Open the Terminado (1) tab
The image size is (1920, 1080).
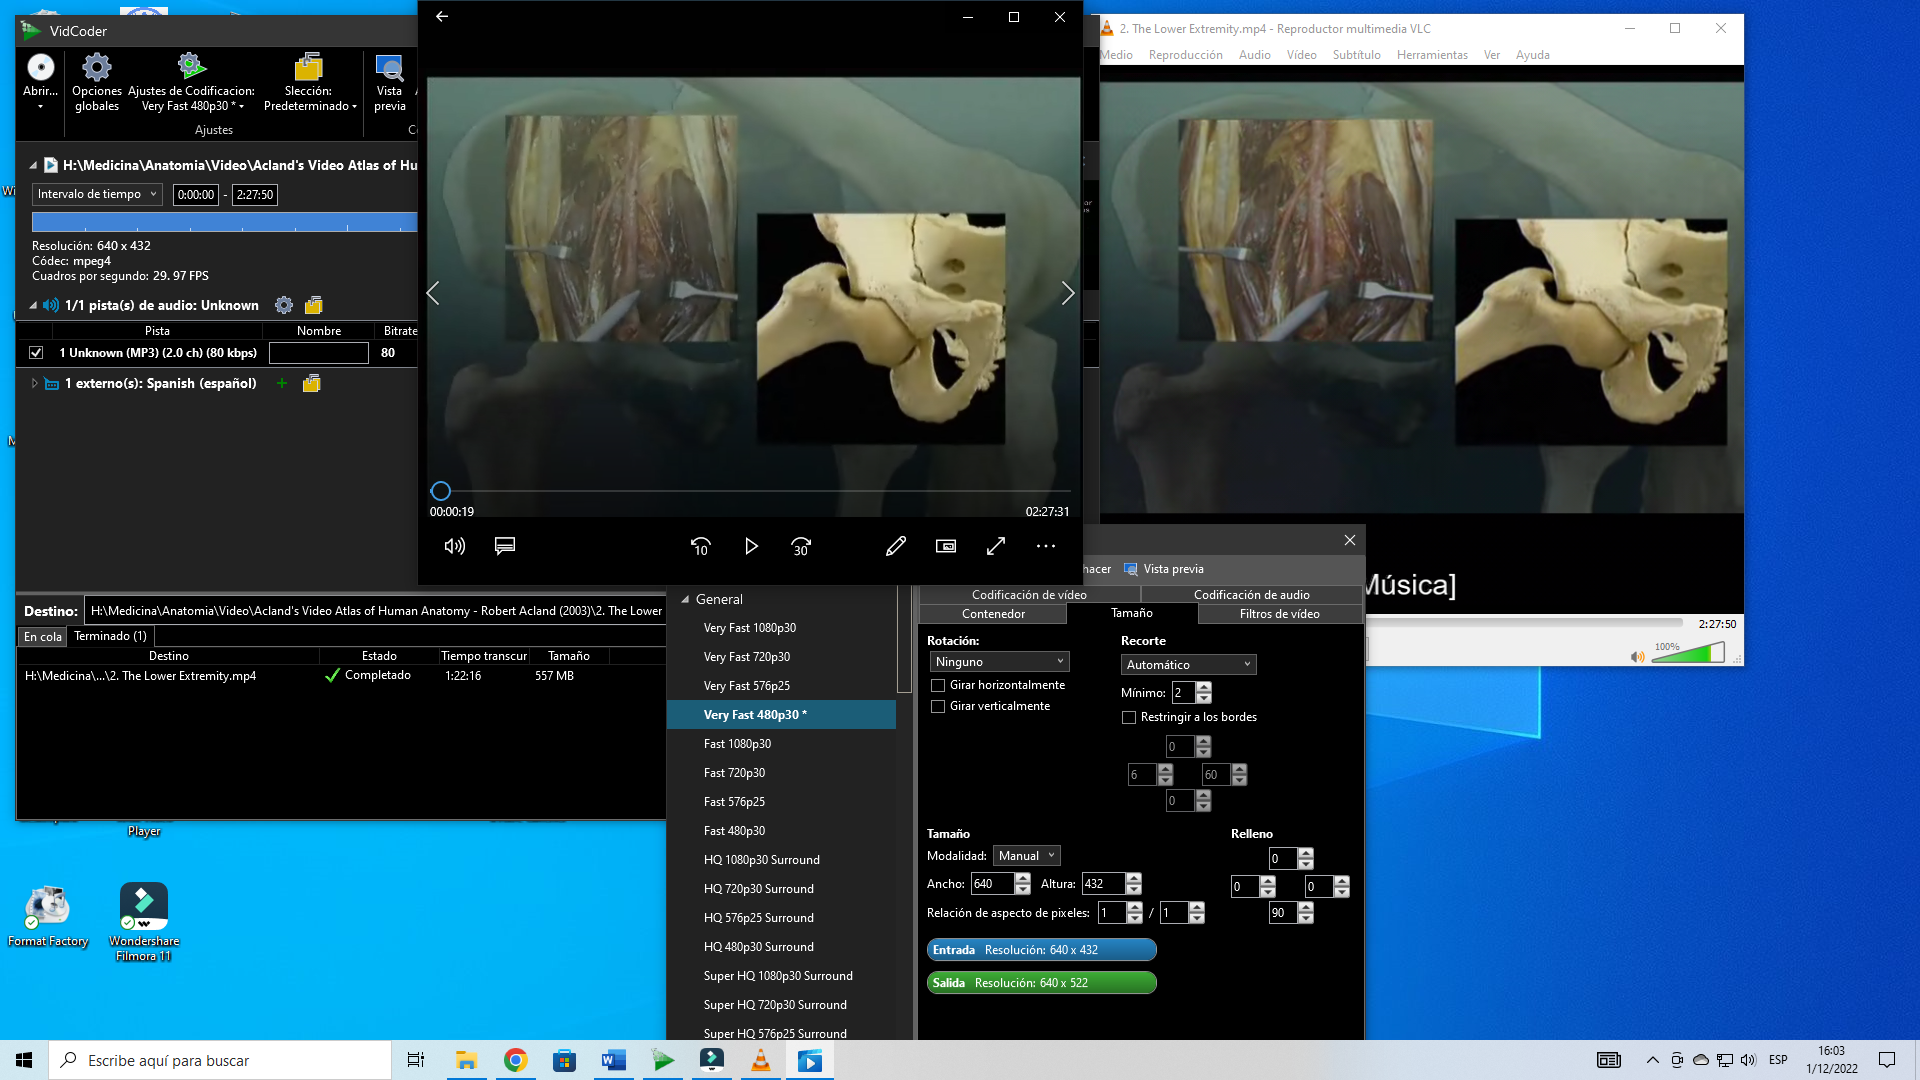click(x=110, y=636)
